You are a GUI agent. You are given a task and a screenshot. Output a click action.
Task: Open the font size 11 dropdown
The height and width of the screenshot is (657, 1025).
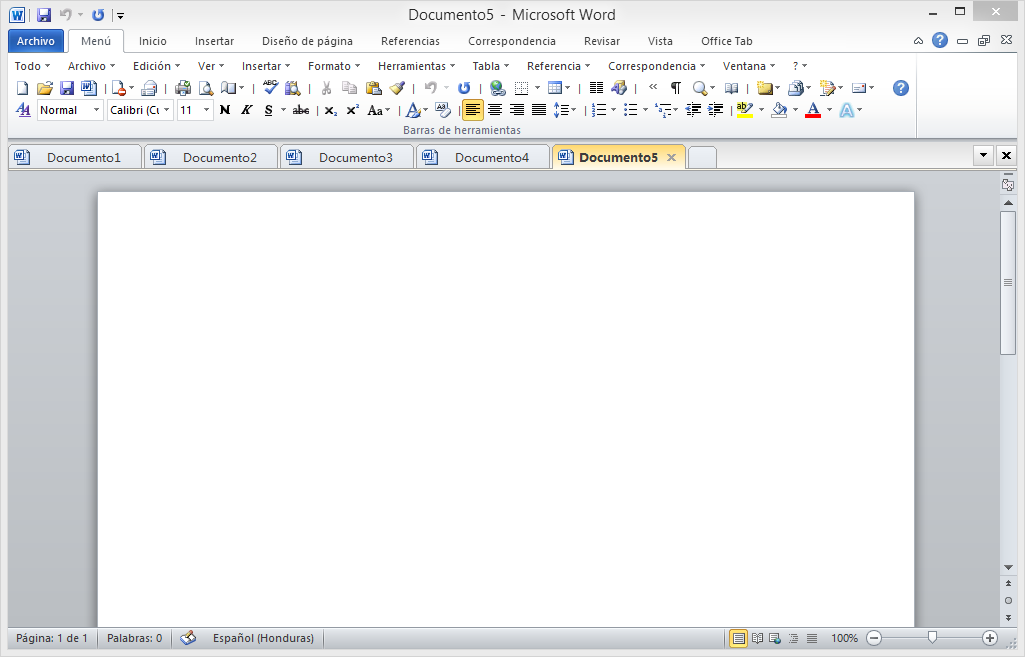(x=207, y=110)
